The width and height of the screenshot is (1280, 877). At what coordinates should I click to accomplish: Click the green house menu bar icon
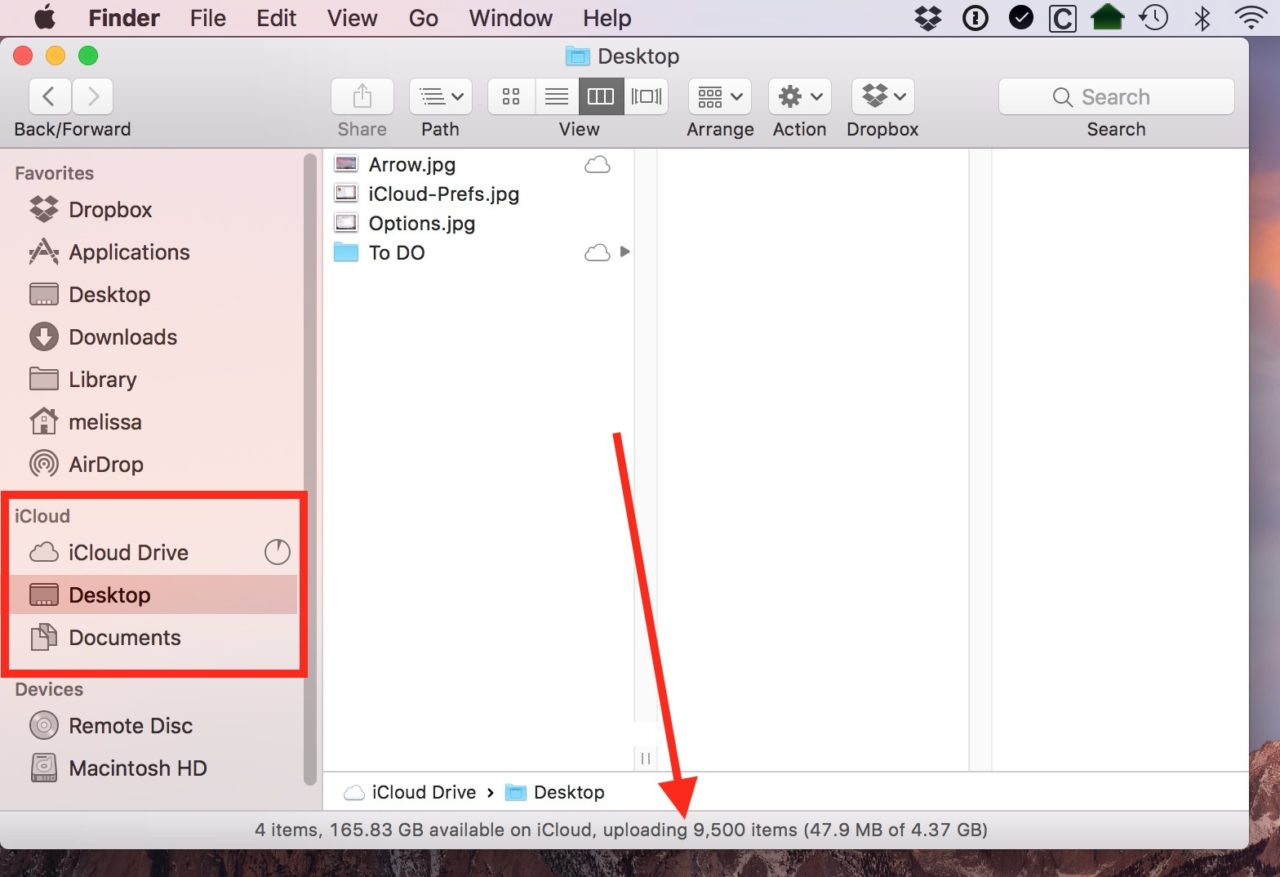[1107, 18]
